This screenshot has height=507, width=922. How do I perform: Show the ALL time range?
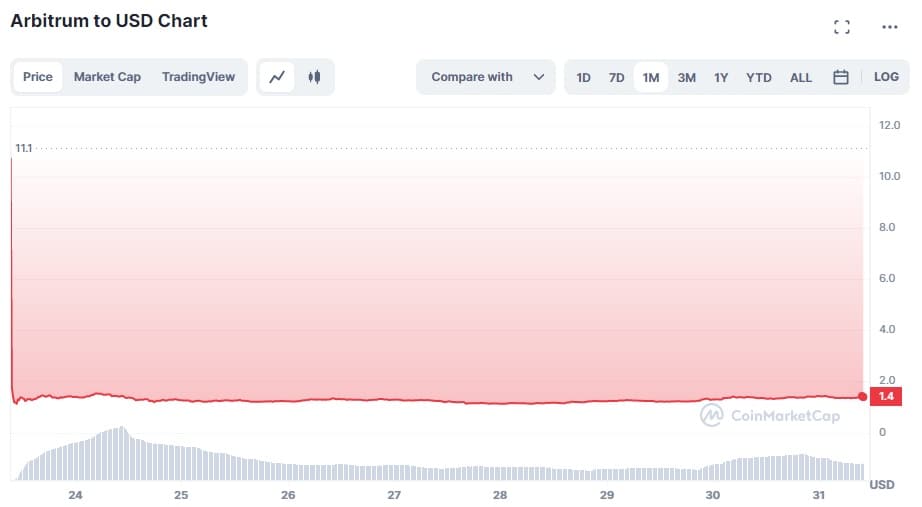801,77
